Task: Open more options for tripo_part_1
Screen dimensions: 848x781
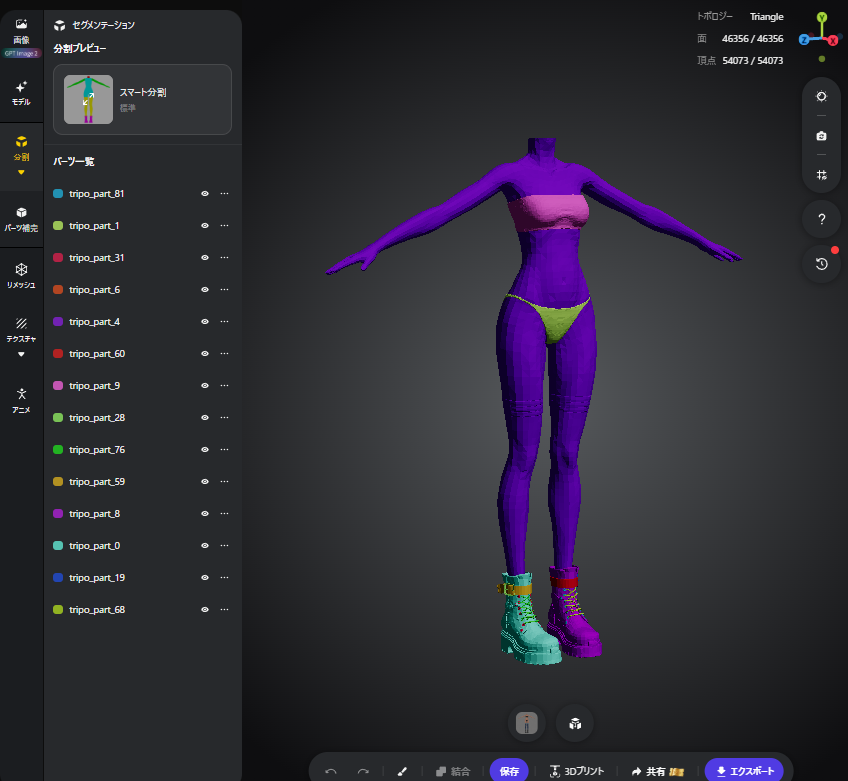Action: click(224, 226)
